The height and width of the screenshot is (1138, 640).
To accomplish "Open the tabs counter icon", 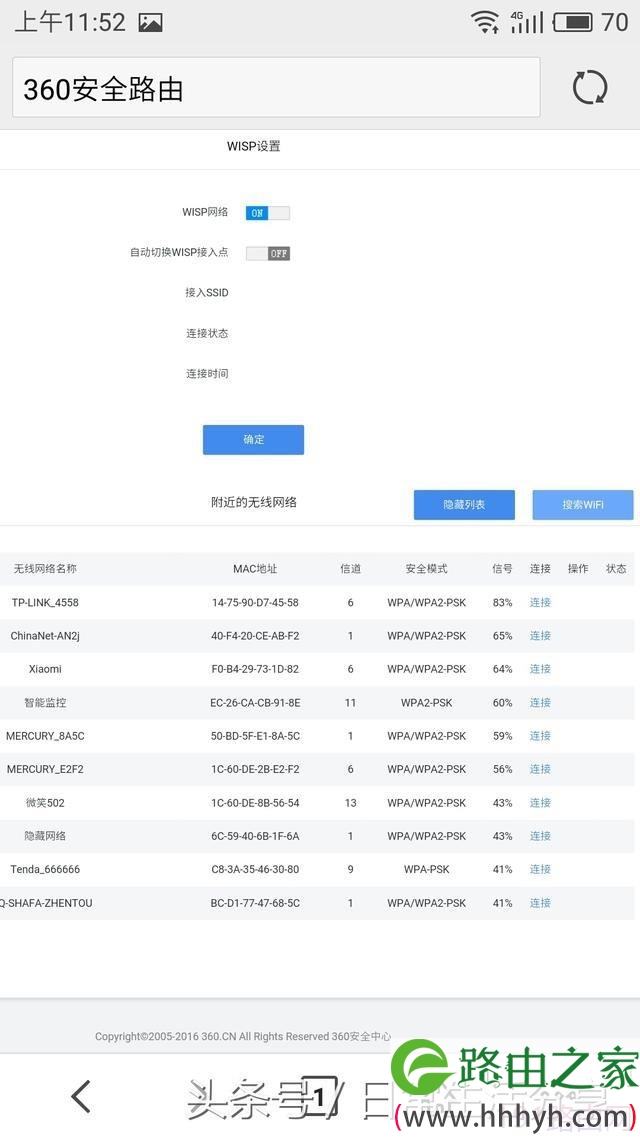I will [x=319, y=1096].
